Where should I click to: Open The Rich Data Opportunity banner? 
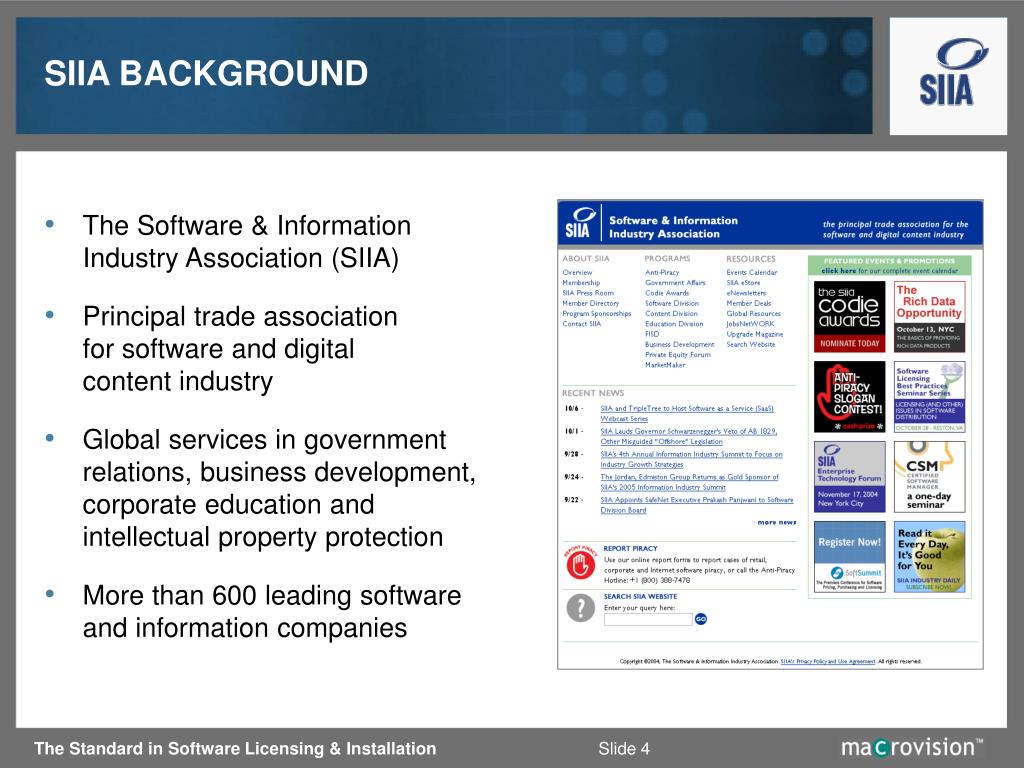pos(929,317)
